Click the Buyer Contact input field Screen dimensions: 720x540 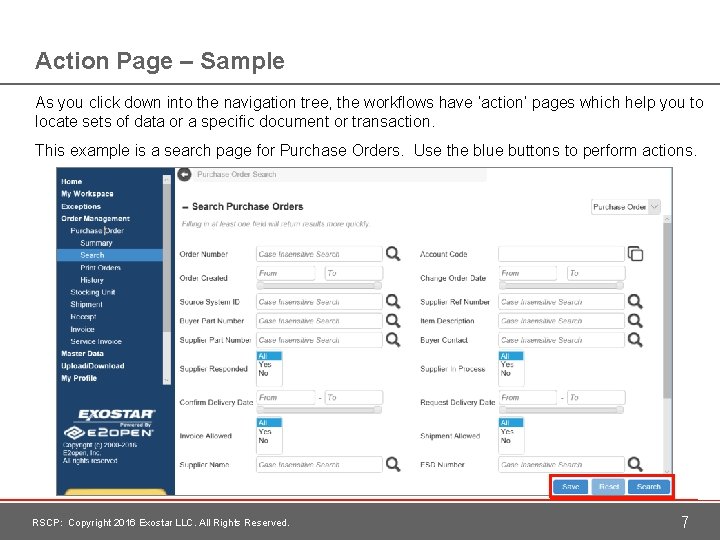pos(562,340)
